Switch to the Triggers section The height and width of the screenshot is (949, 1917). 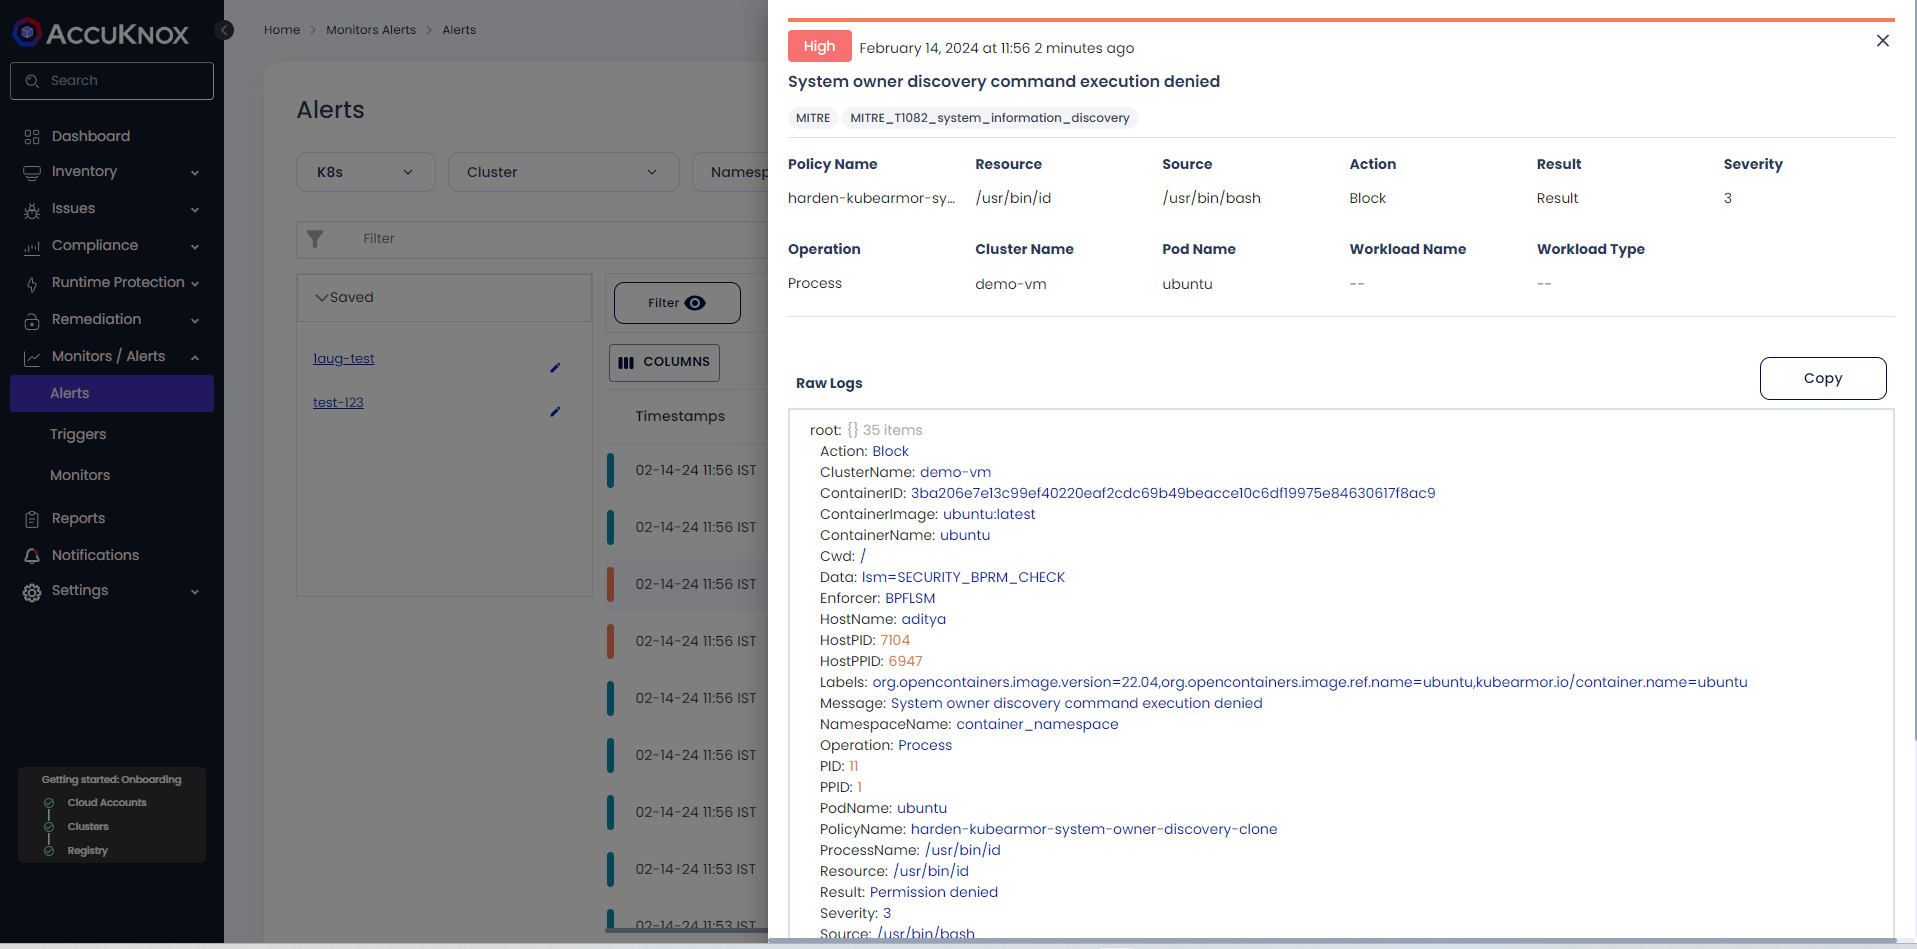(x=78, y=434)
